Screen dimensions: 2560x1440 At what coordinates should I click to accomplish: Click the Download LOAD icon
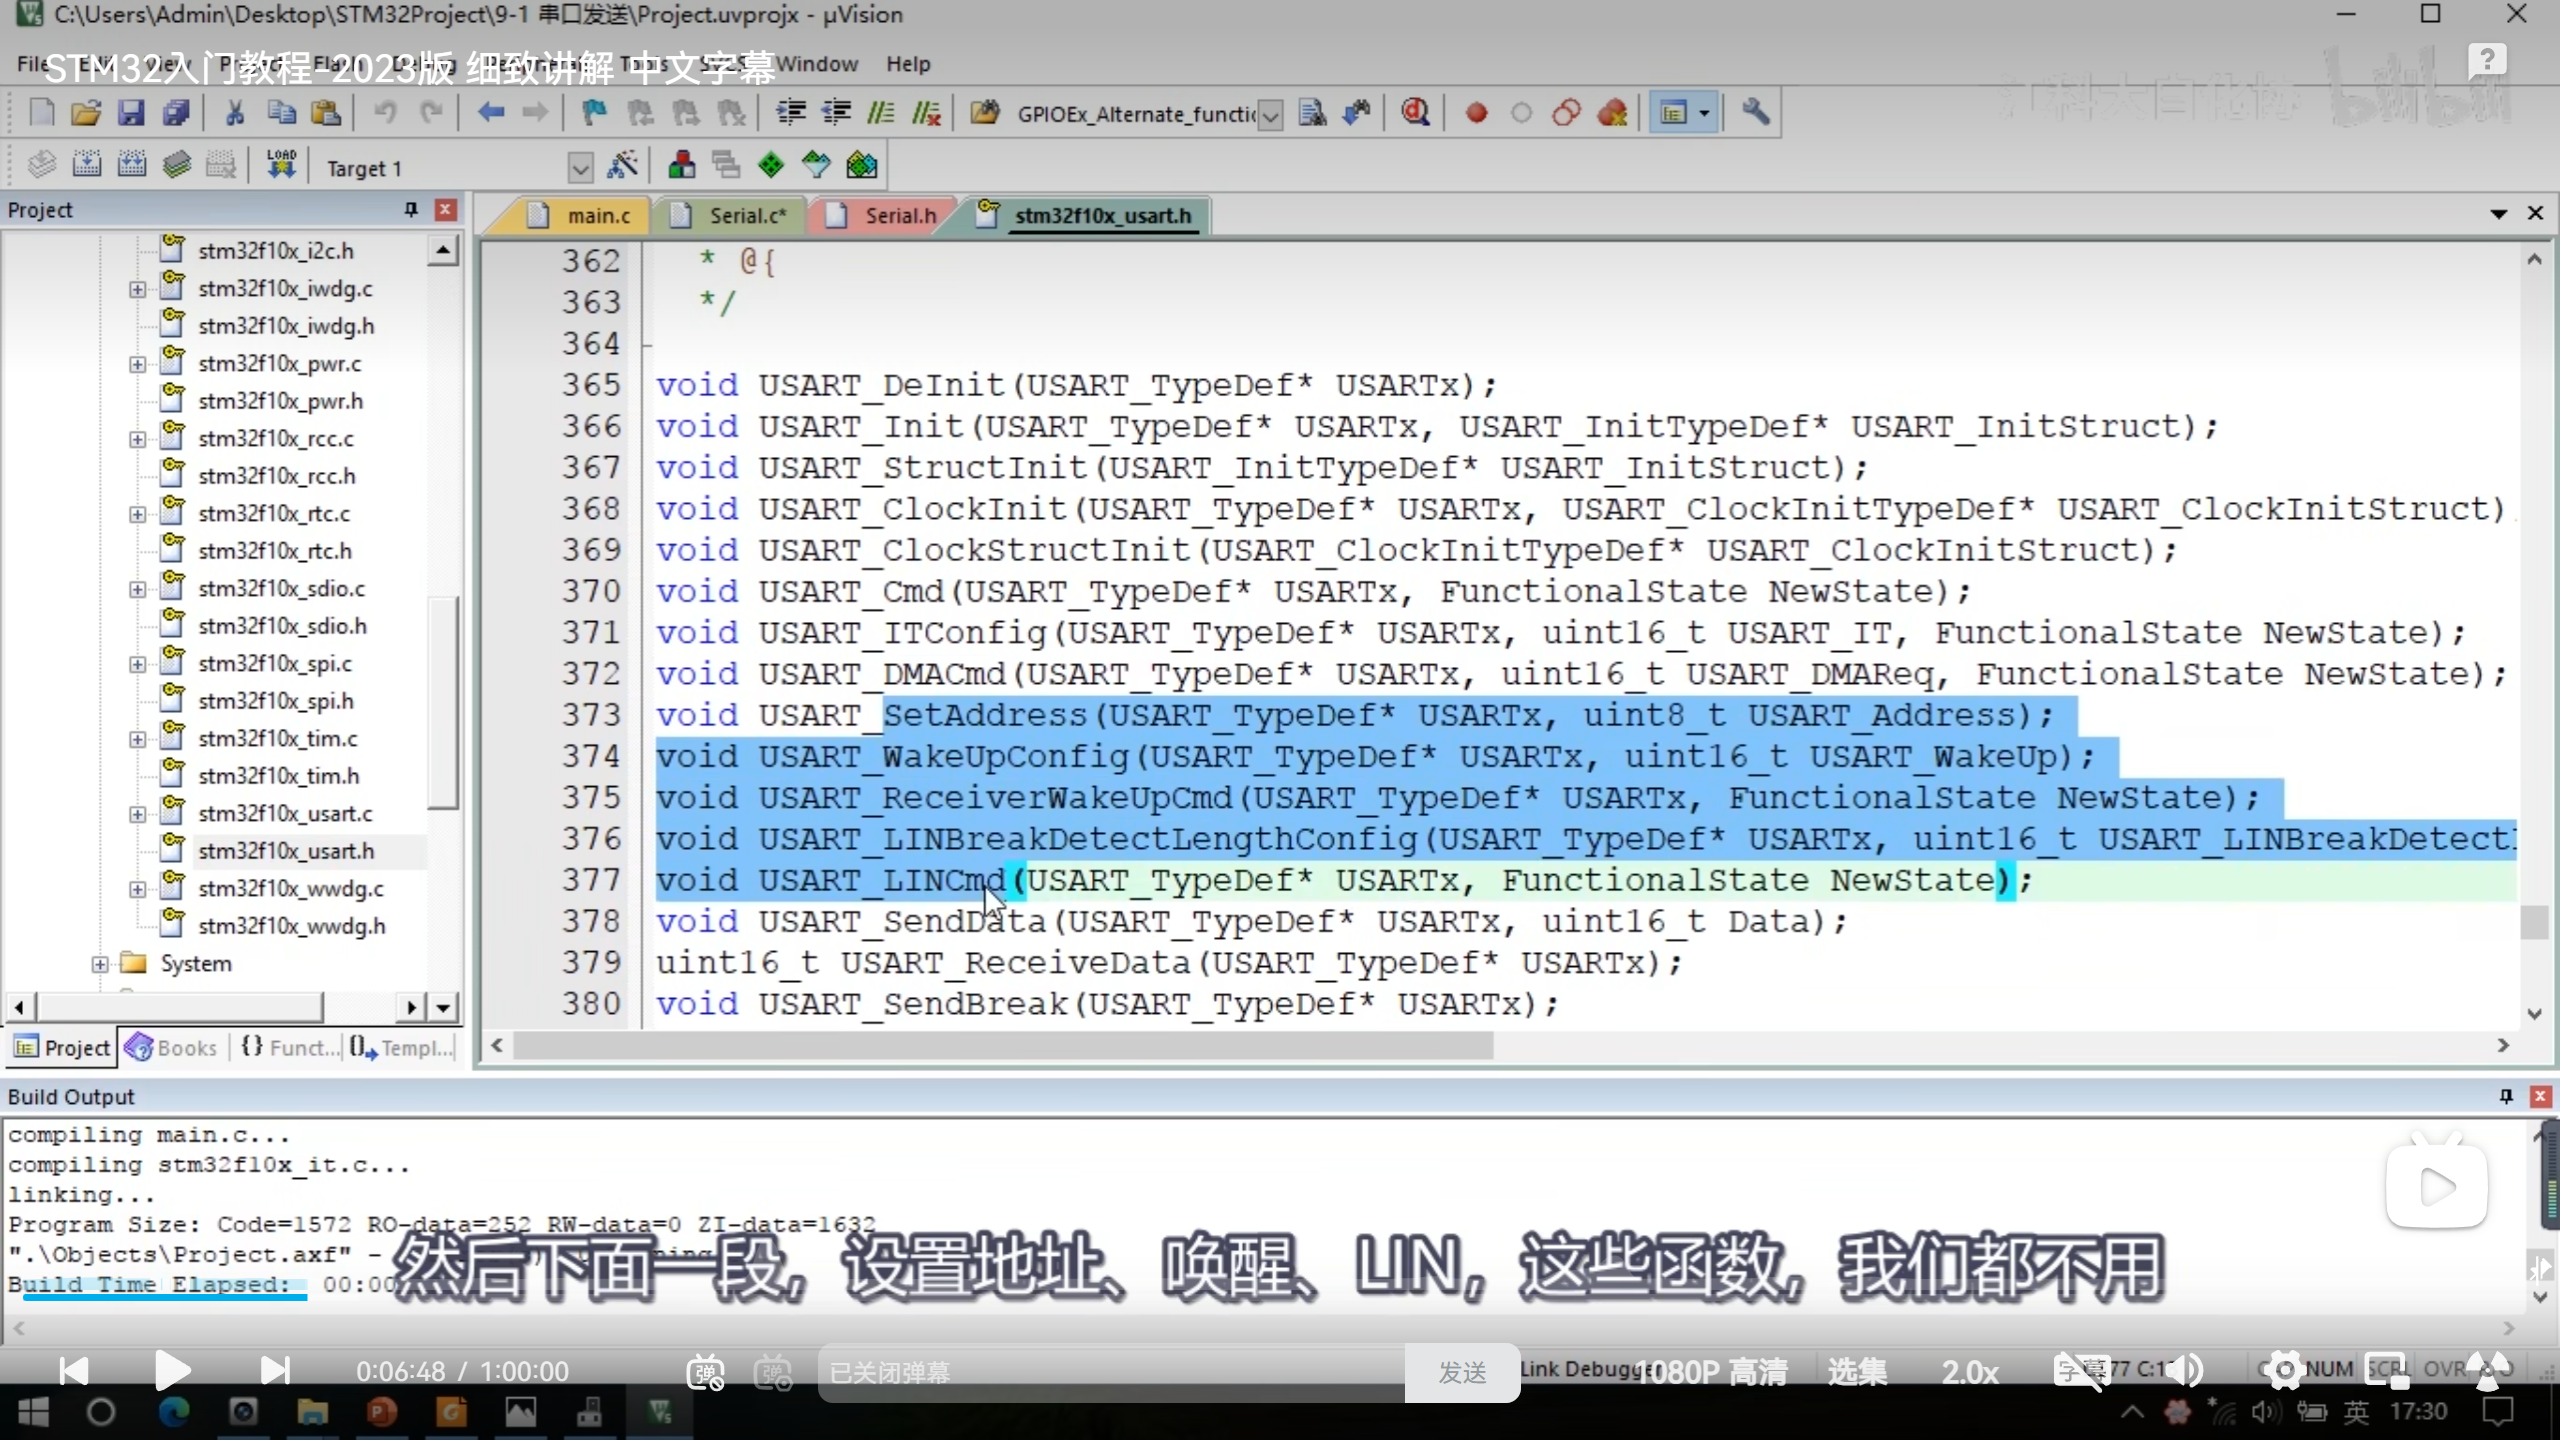coord(281,166)
